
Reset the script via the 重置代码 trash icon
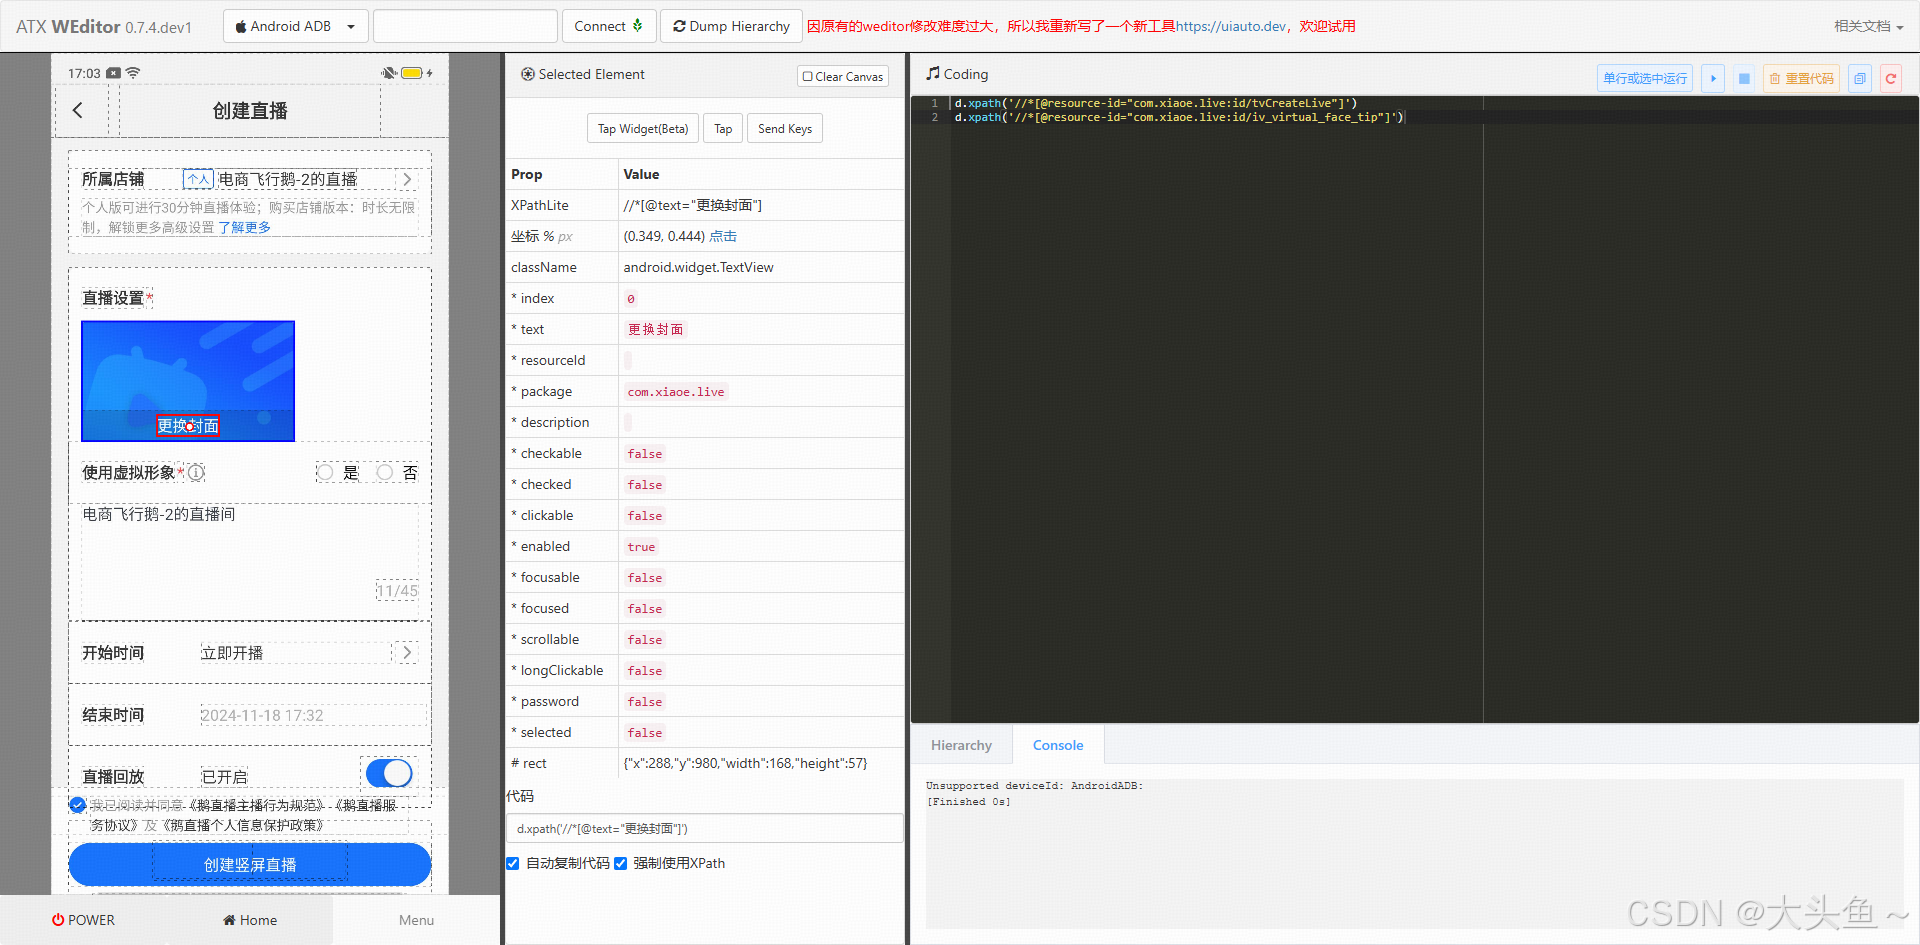1800,78
